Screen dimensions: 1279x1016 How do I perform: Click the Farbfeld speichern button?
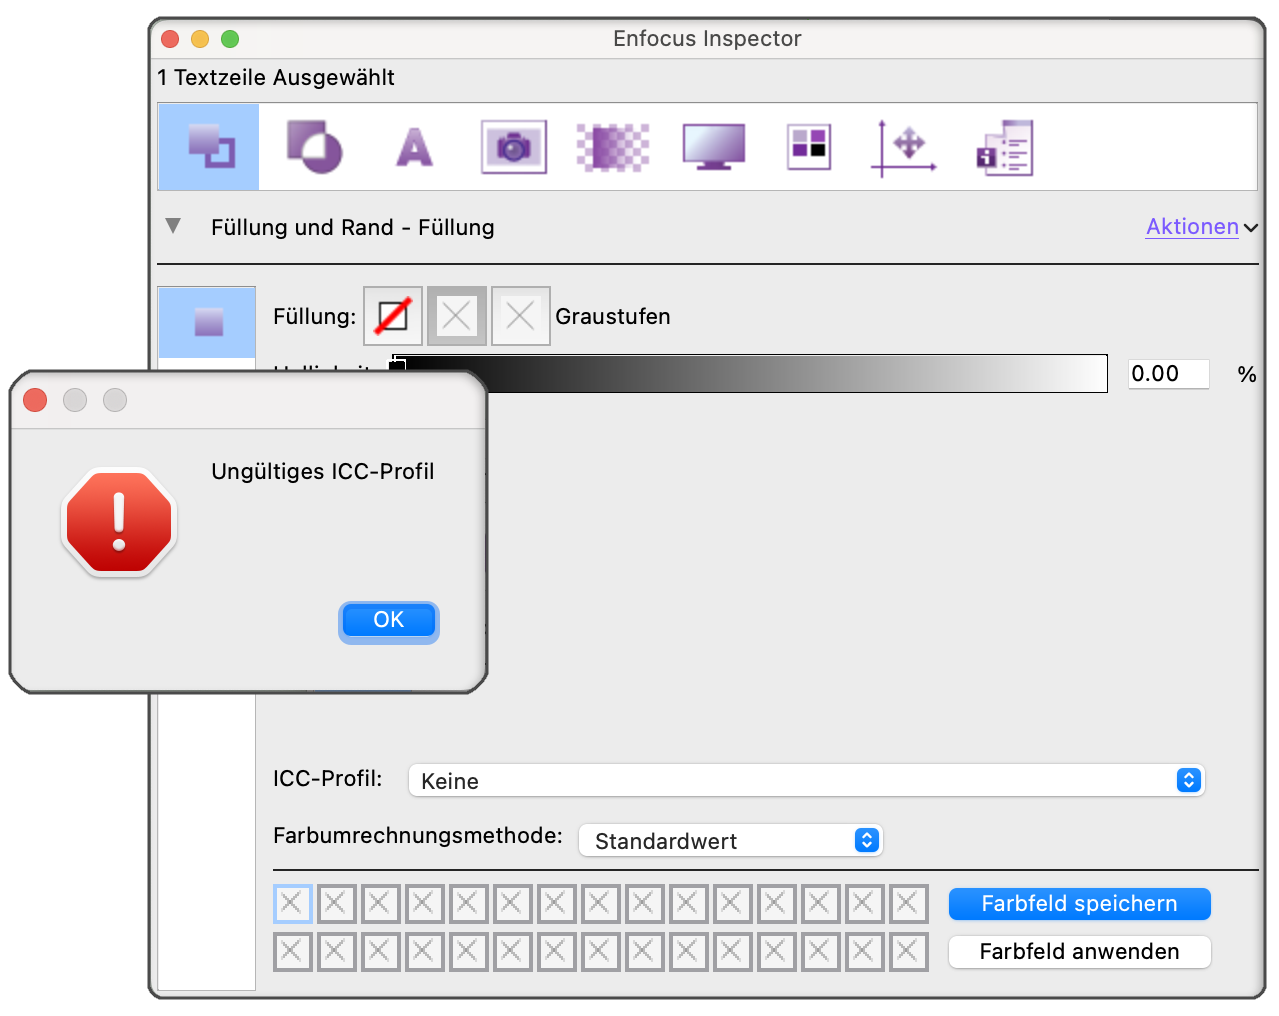(x=1079, y=904)
